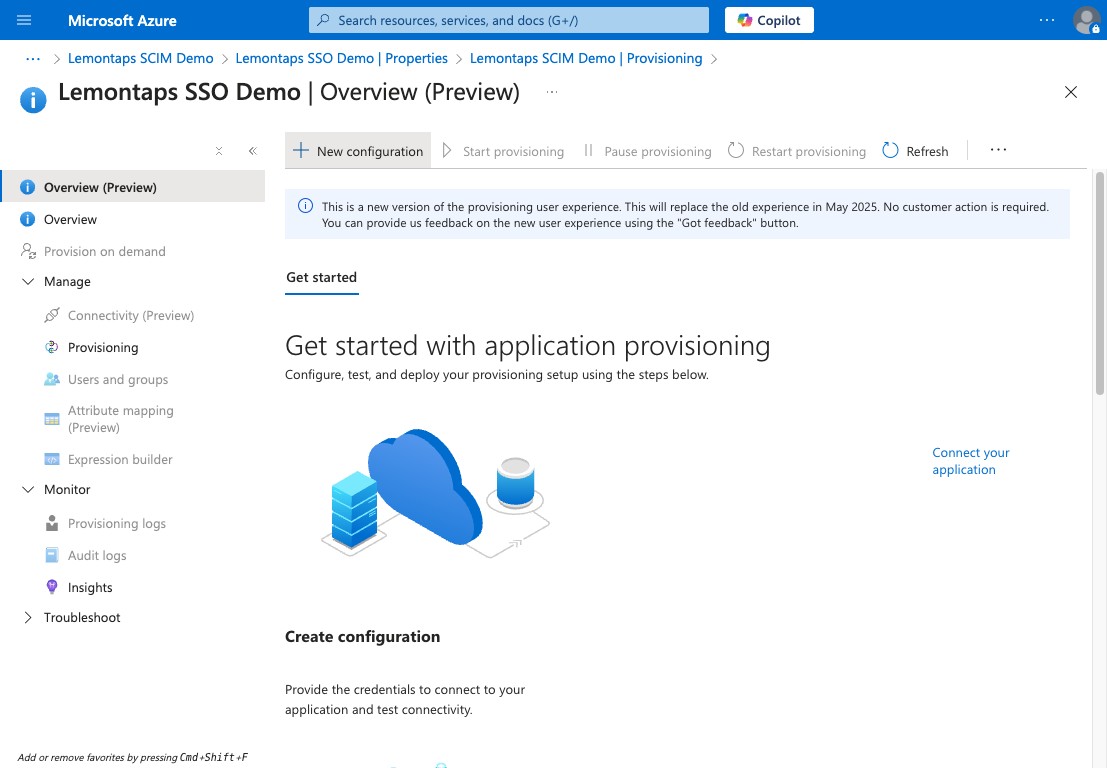The width and height of the screenshot is (1107, 768).
Task: Open Audit logs
Action: point(97,556)
